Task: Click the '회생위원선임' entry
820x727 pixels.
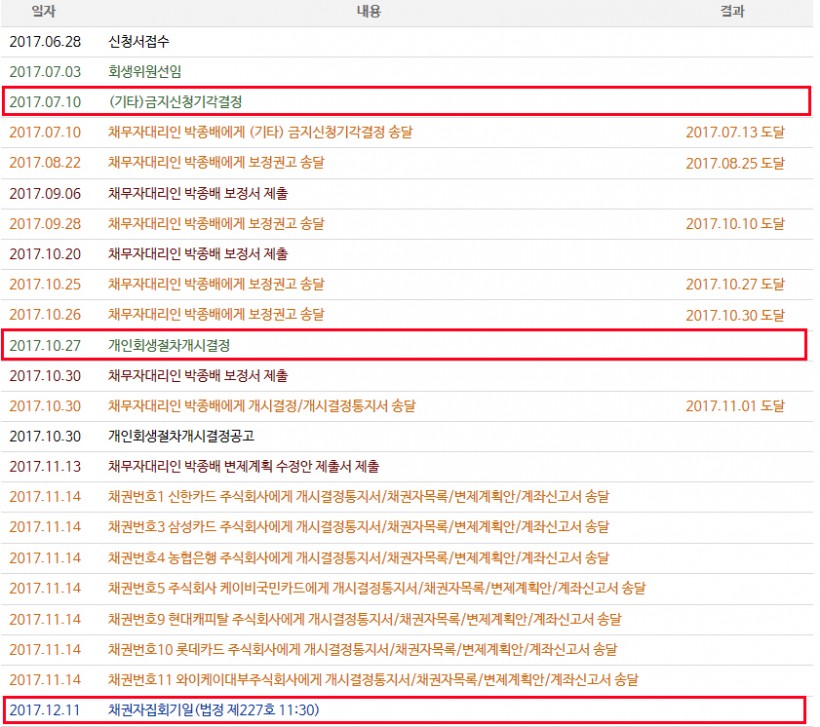Action: click(x=145, y=72)
